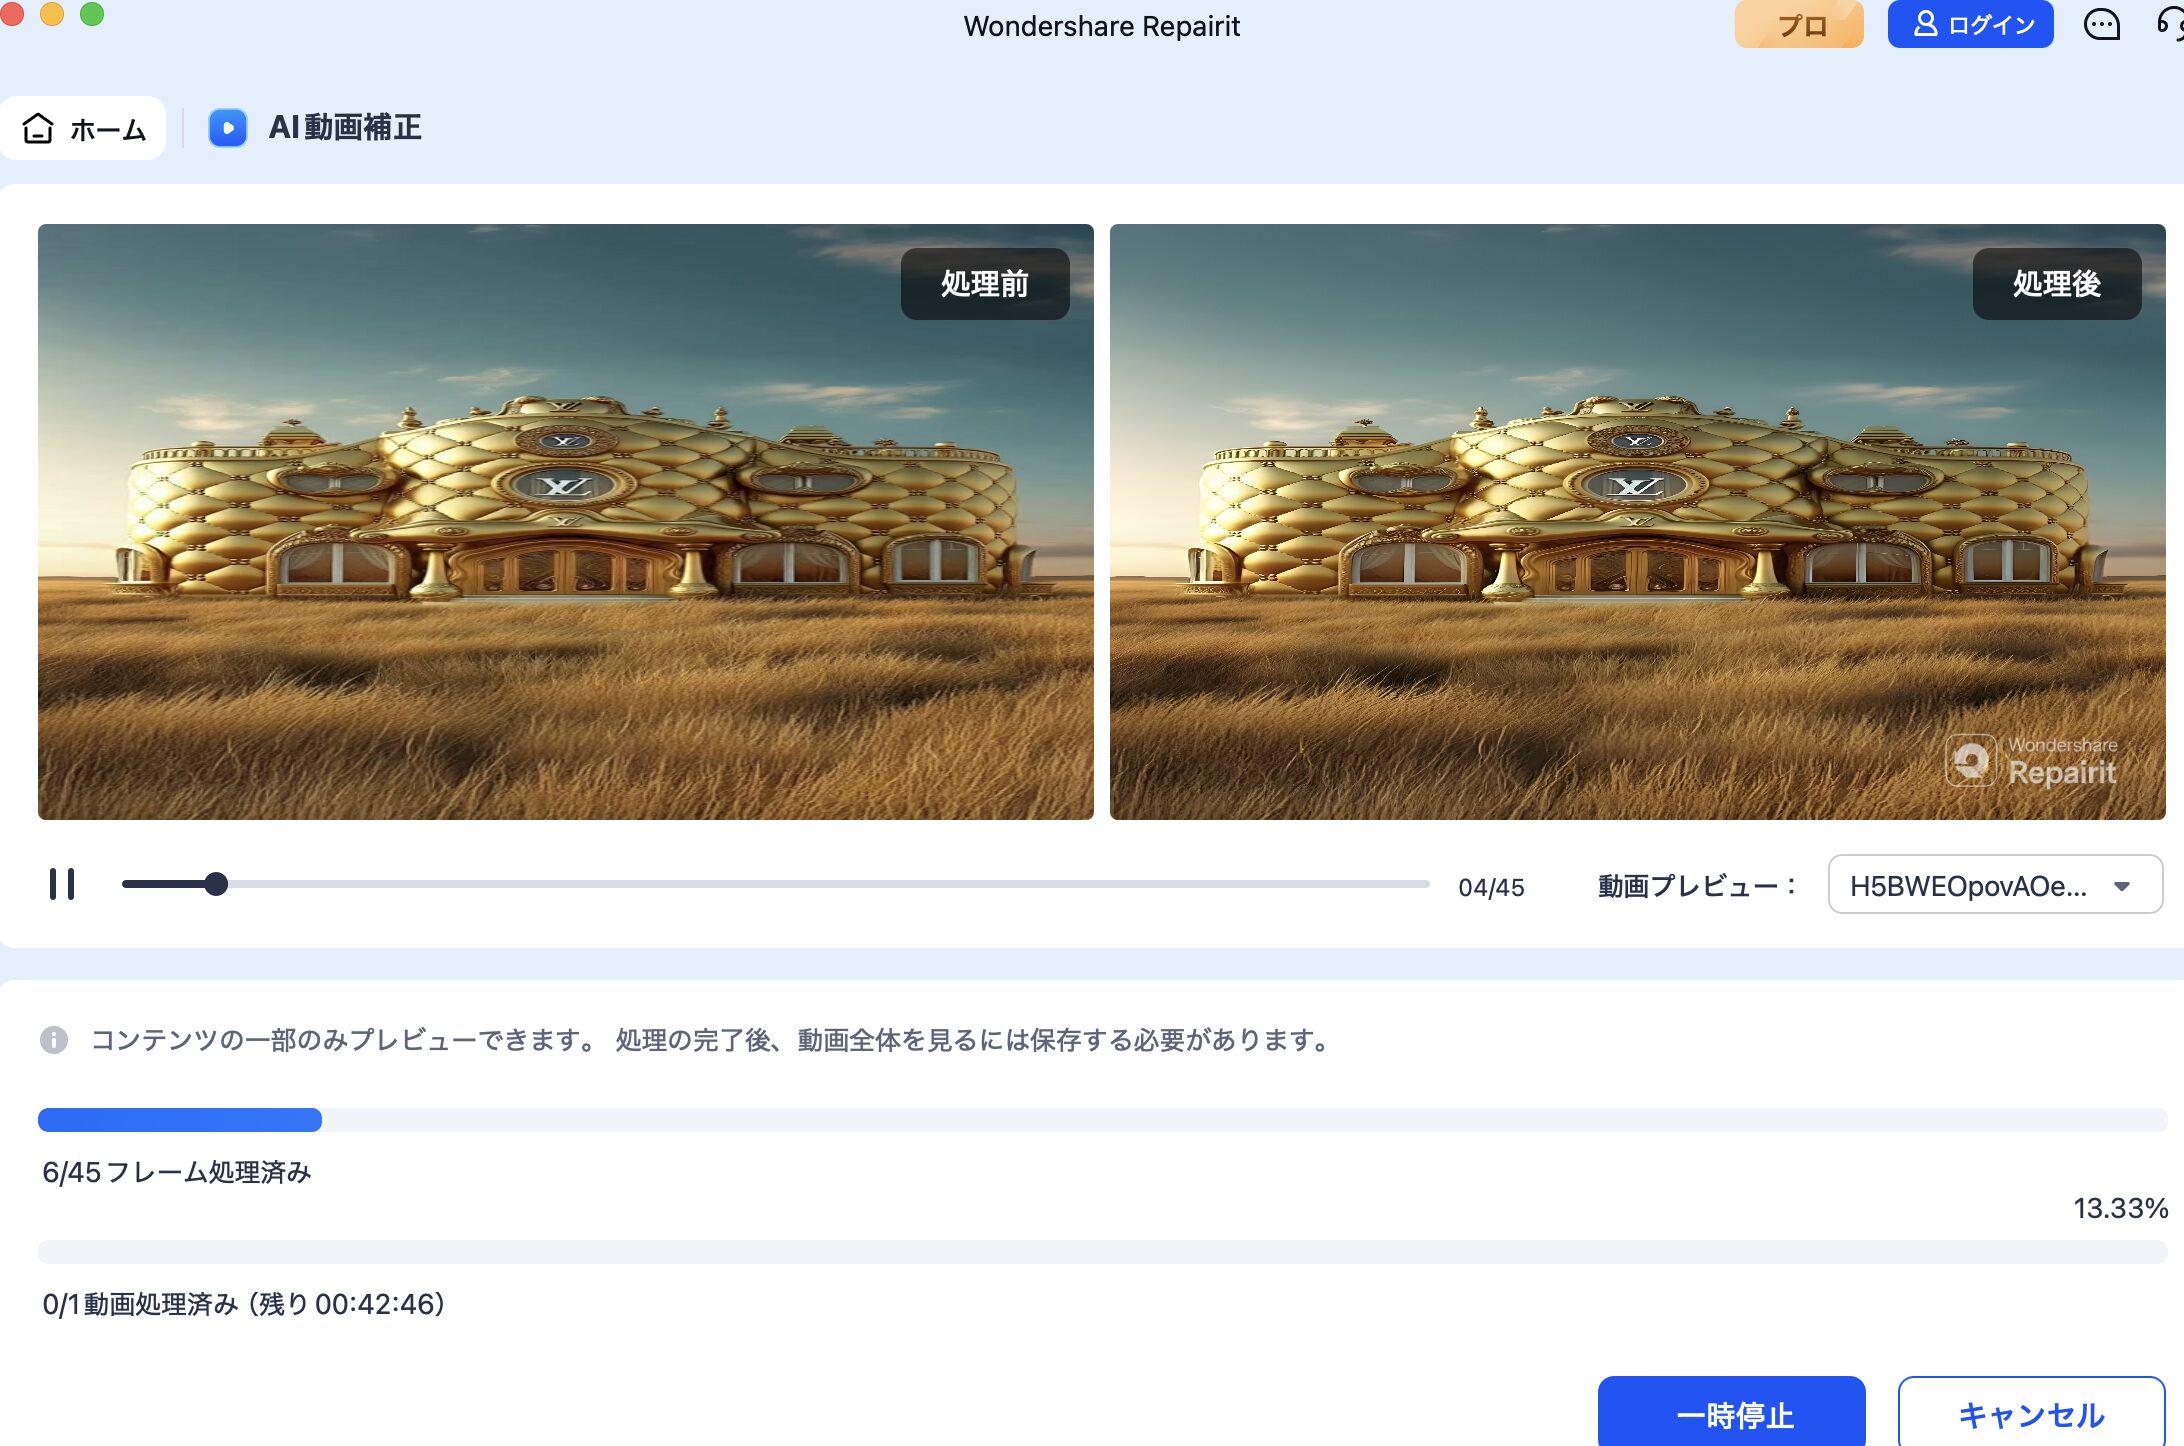Click the overall video progress bar
Screen dimensions: 2184x1446
point(1102,1252)
